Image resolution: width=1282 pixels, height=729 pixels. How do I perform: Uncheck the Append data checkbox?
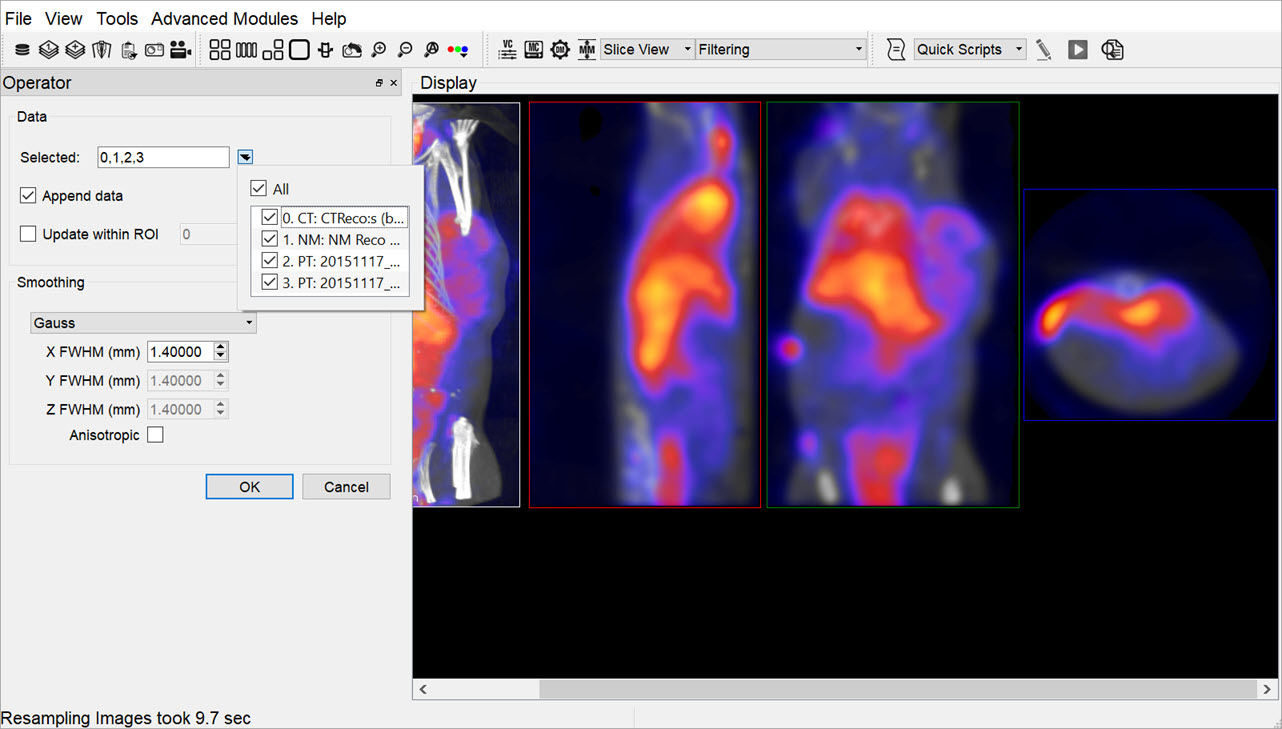[29, 196]
